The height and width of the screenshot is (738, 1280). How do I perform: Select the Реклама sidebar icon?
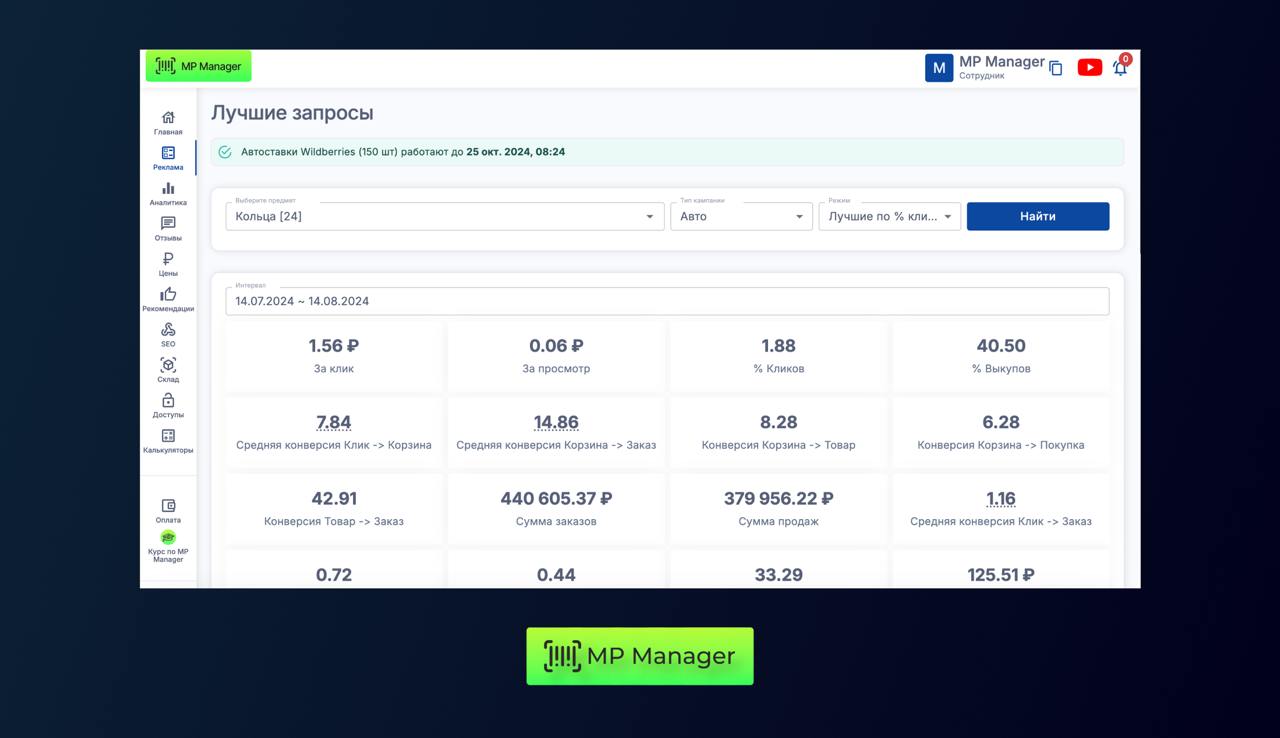(x=168, y=154)
